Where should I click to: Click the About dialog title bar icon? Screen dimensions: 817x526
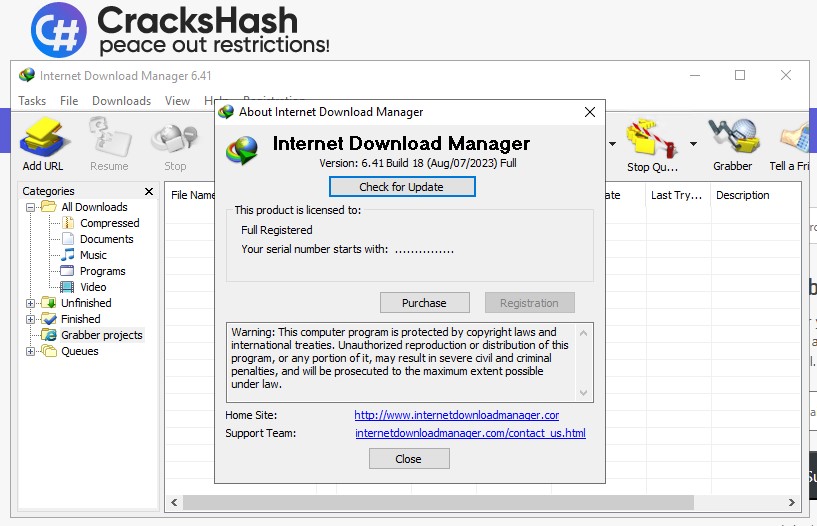coord(226,111)
